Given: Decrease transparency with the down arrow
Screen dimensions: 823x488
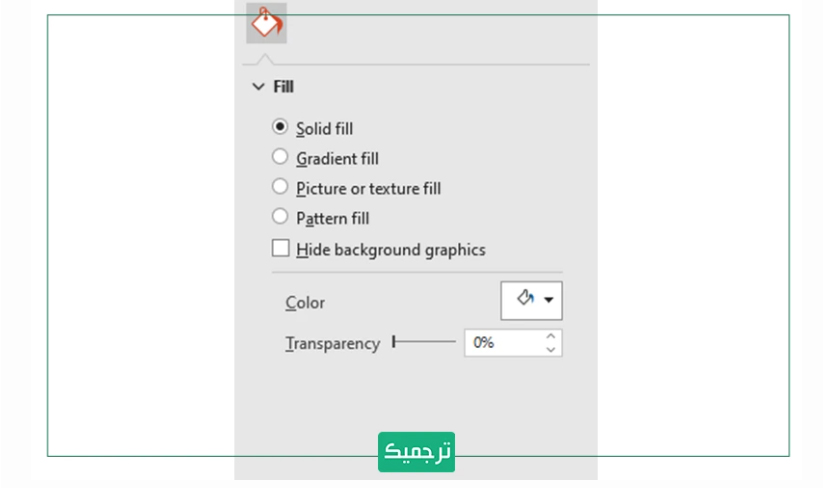Looking at the screenshot, I should 551,349.
